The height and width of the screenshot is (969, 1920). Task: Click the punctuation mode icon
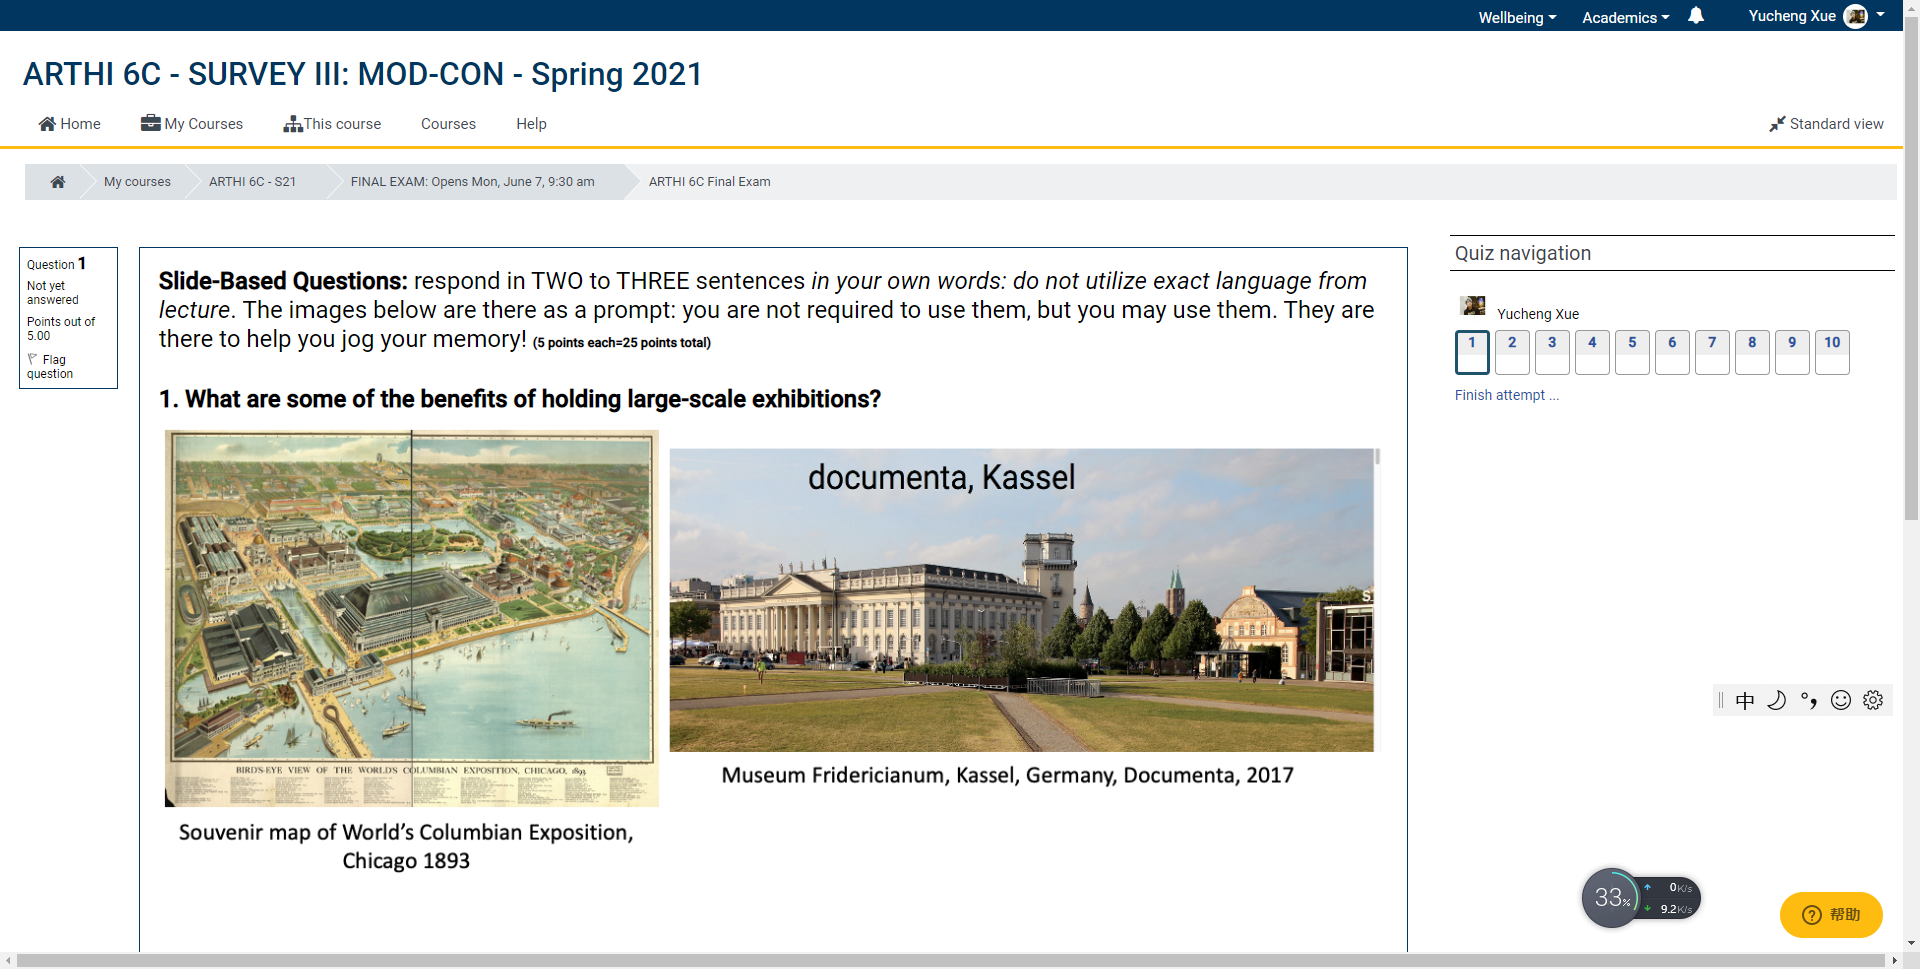1809,700
